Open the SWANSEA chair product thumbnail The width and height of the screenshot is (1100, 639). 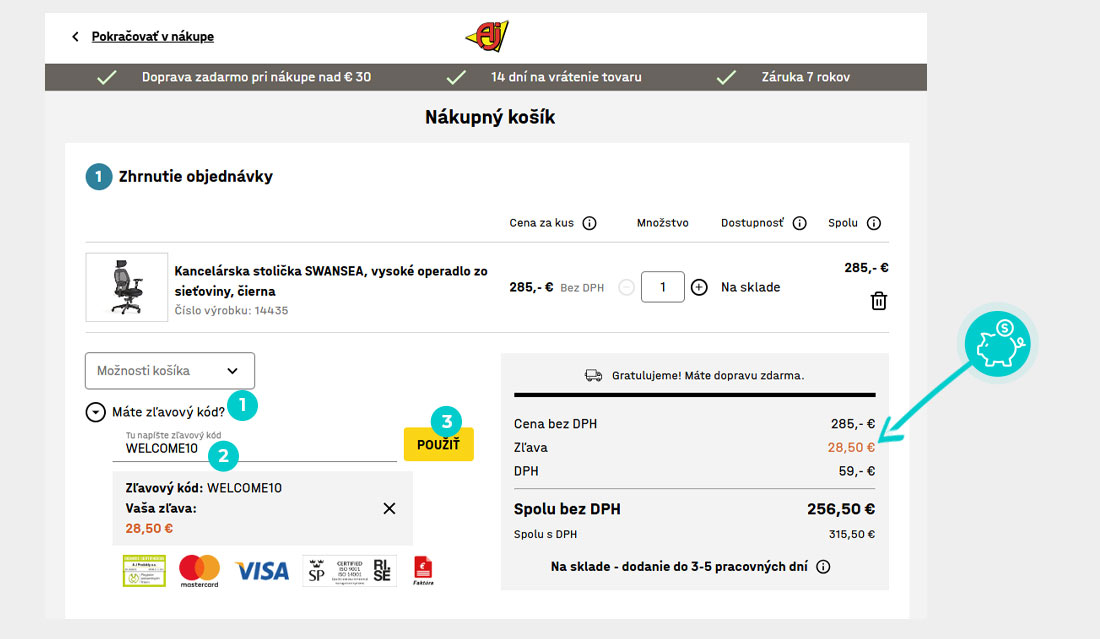point(126,287)
